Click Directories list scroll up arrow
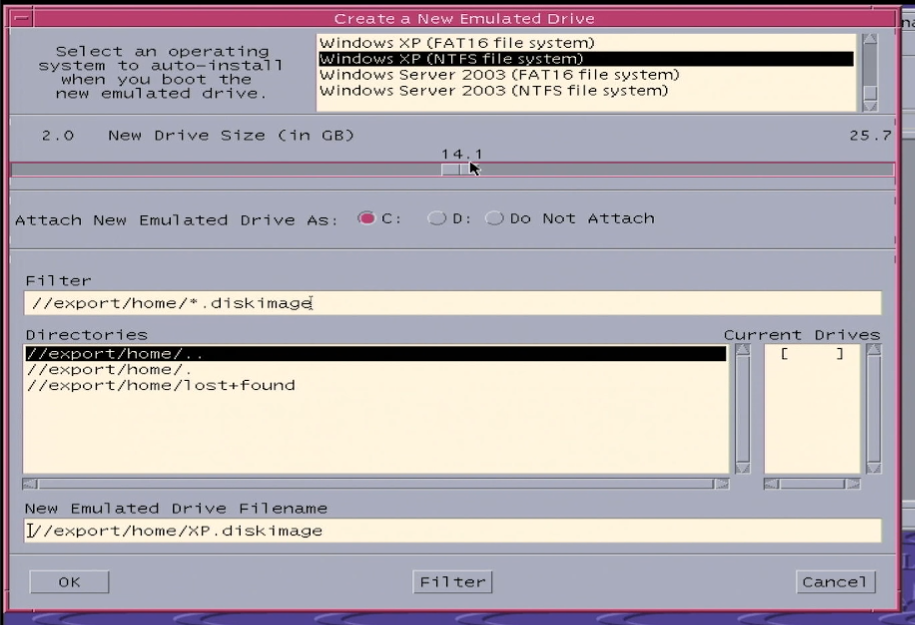Viewport: 915px width, 625px height. click(742, 350)
